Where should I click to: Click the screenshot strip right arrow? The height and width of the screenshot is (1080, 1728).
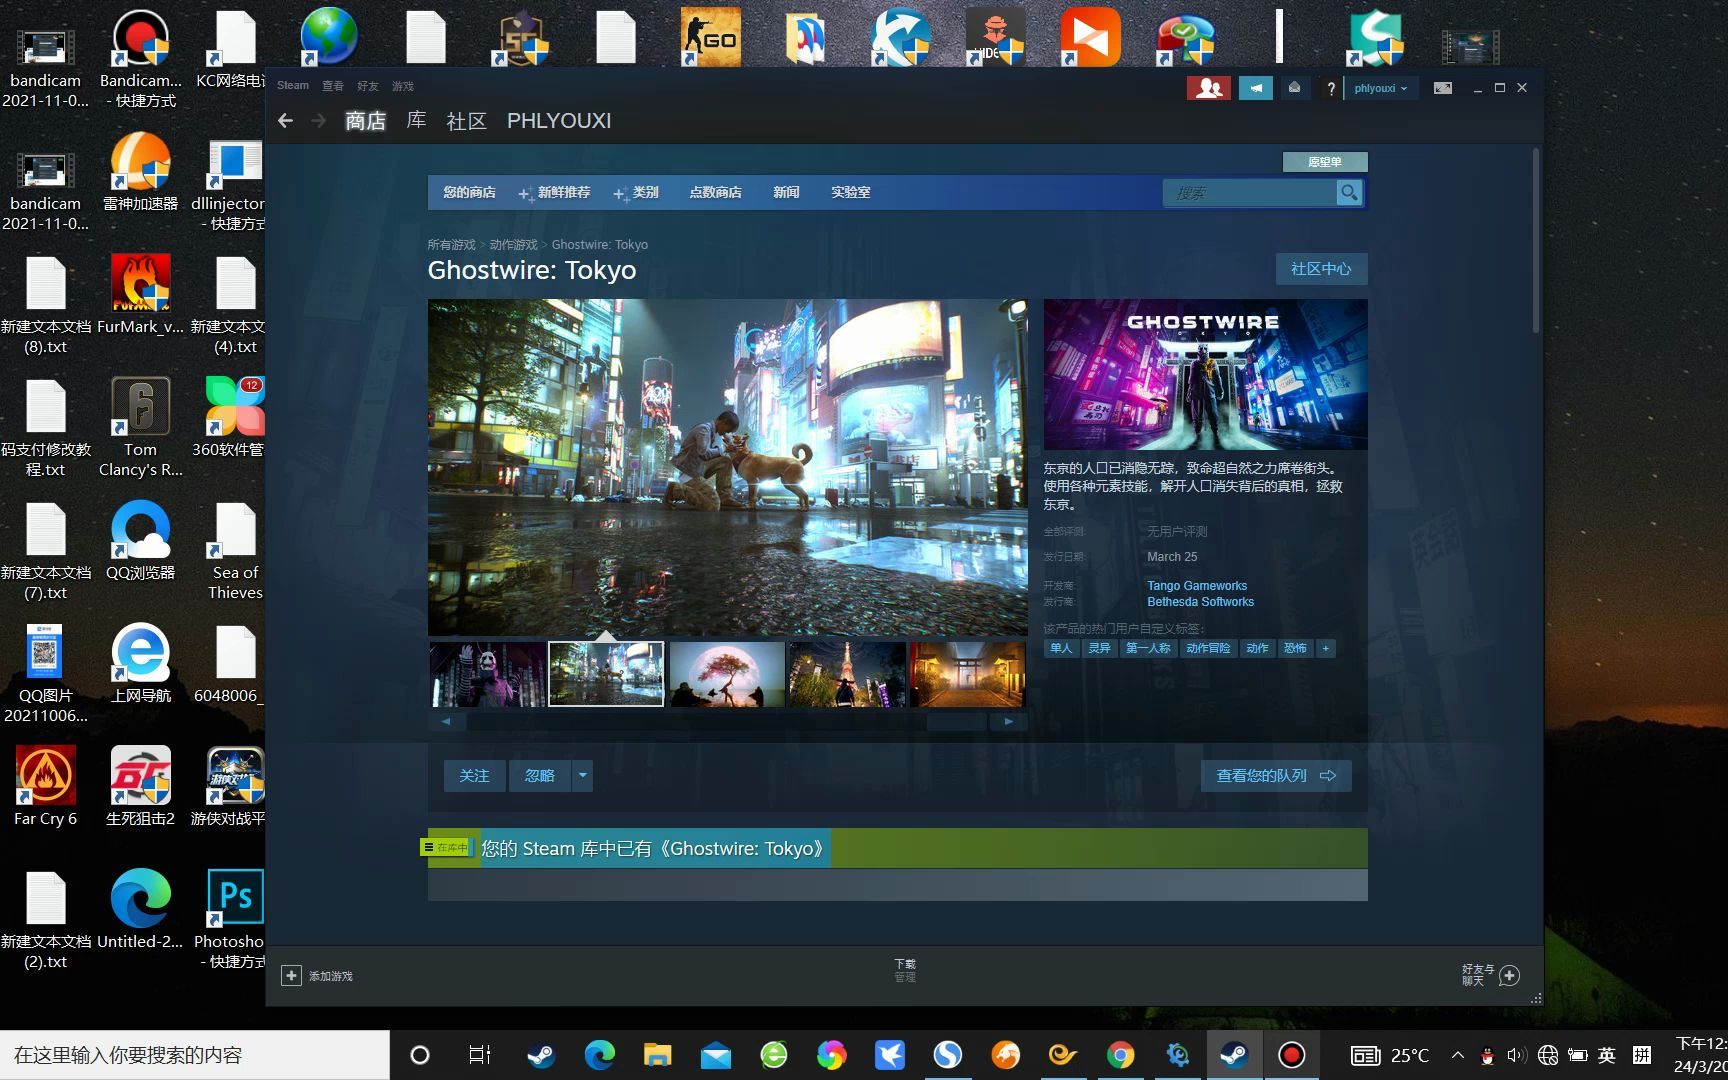[x=1009, y=721]
